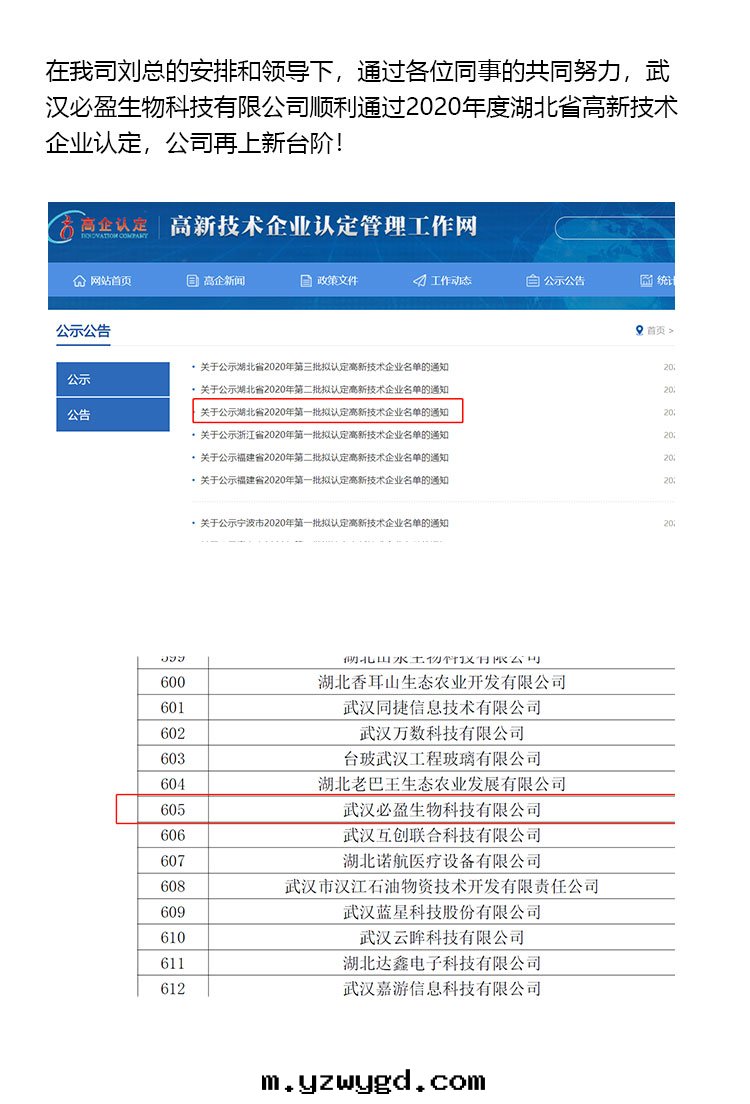Image resolution: width=750 pixels, height=1104 pixels.
Task: Select the 公示 sidebar tab
Action: [x=113, y=379]
